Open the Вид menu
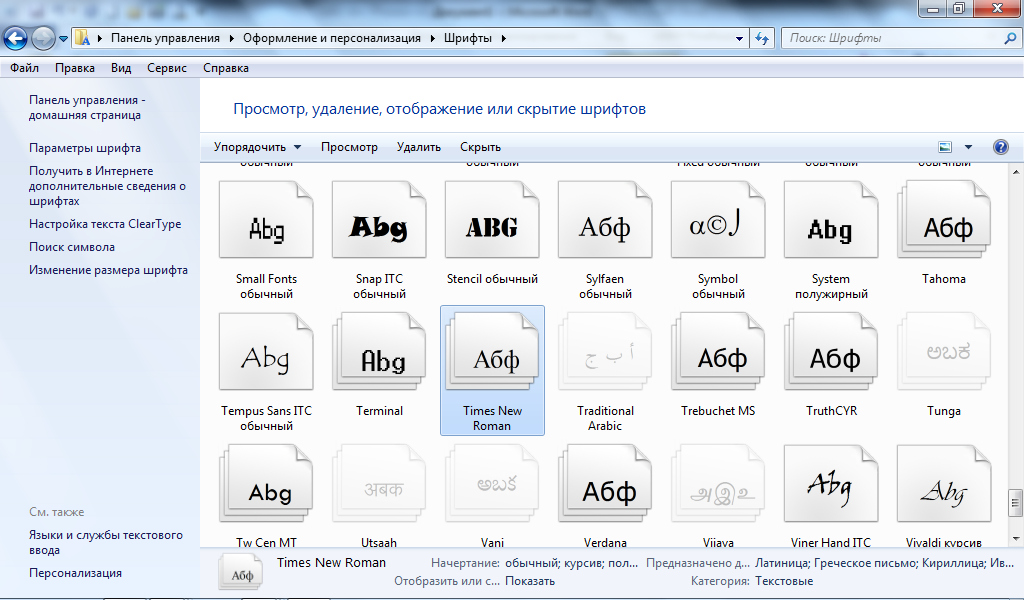This screenshot has height=600, width=1024. point(121,68)
